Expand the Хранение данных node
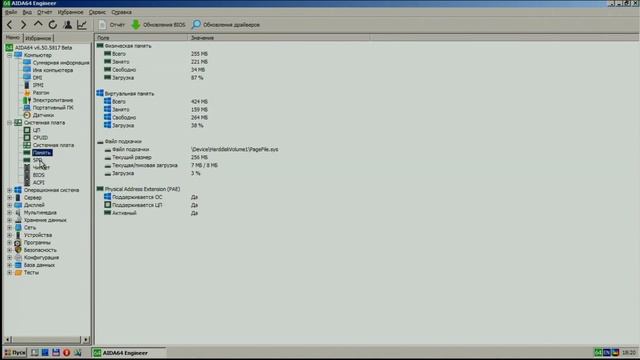The width and height of the screenshot is (640, 360). [9, 220]
